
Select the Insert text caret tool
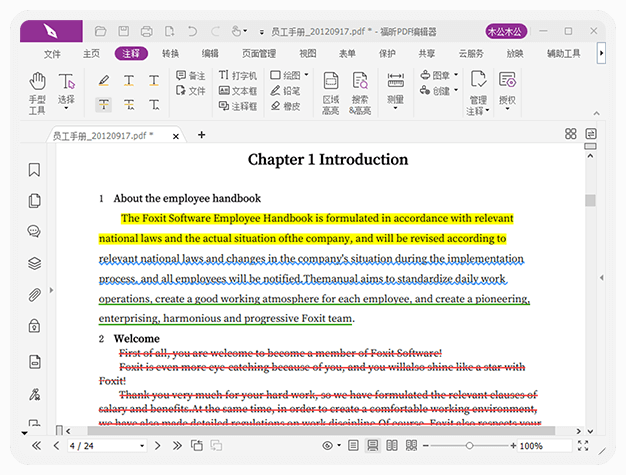[154, 105]
